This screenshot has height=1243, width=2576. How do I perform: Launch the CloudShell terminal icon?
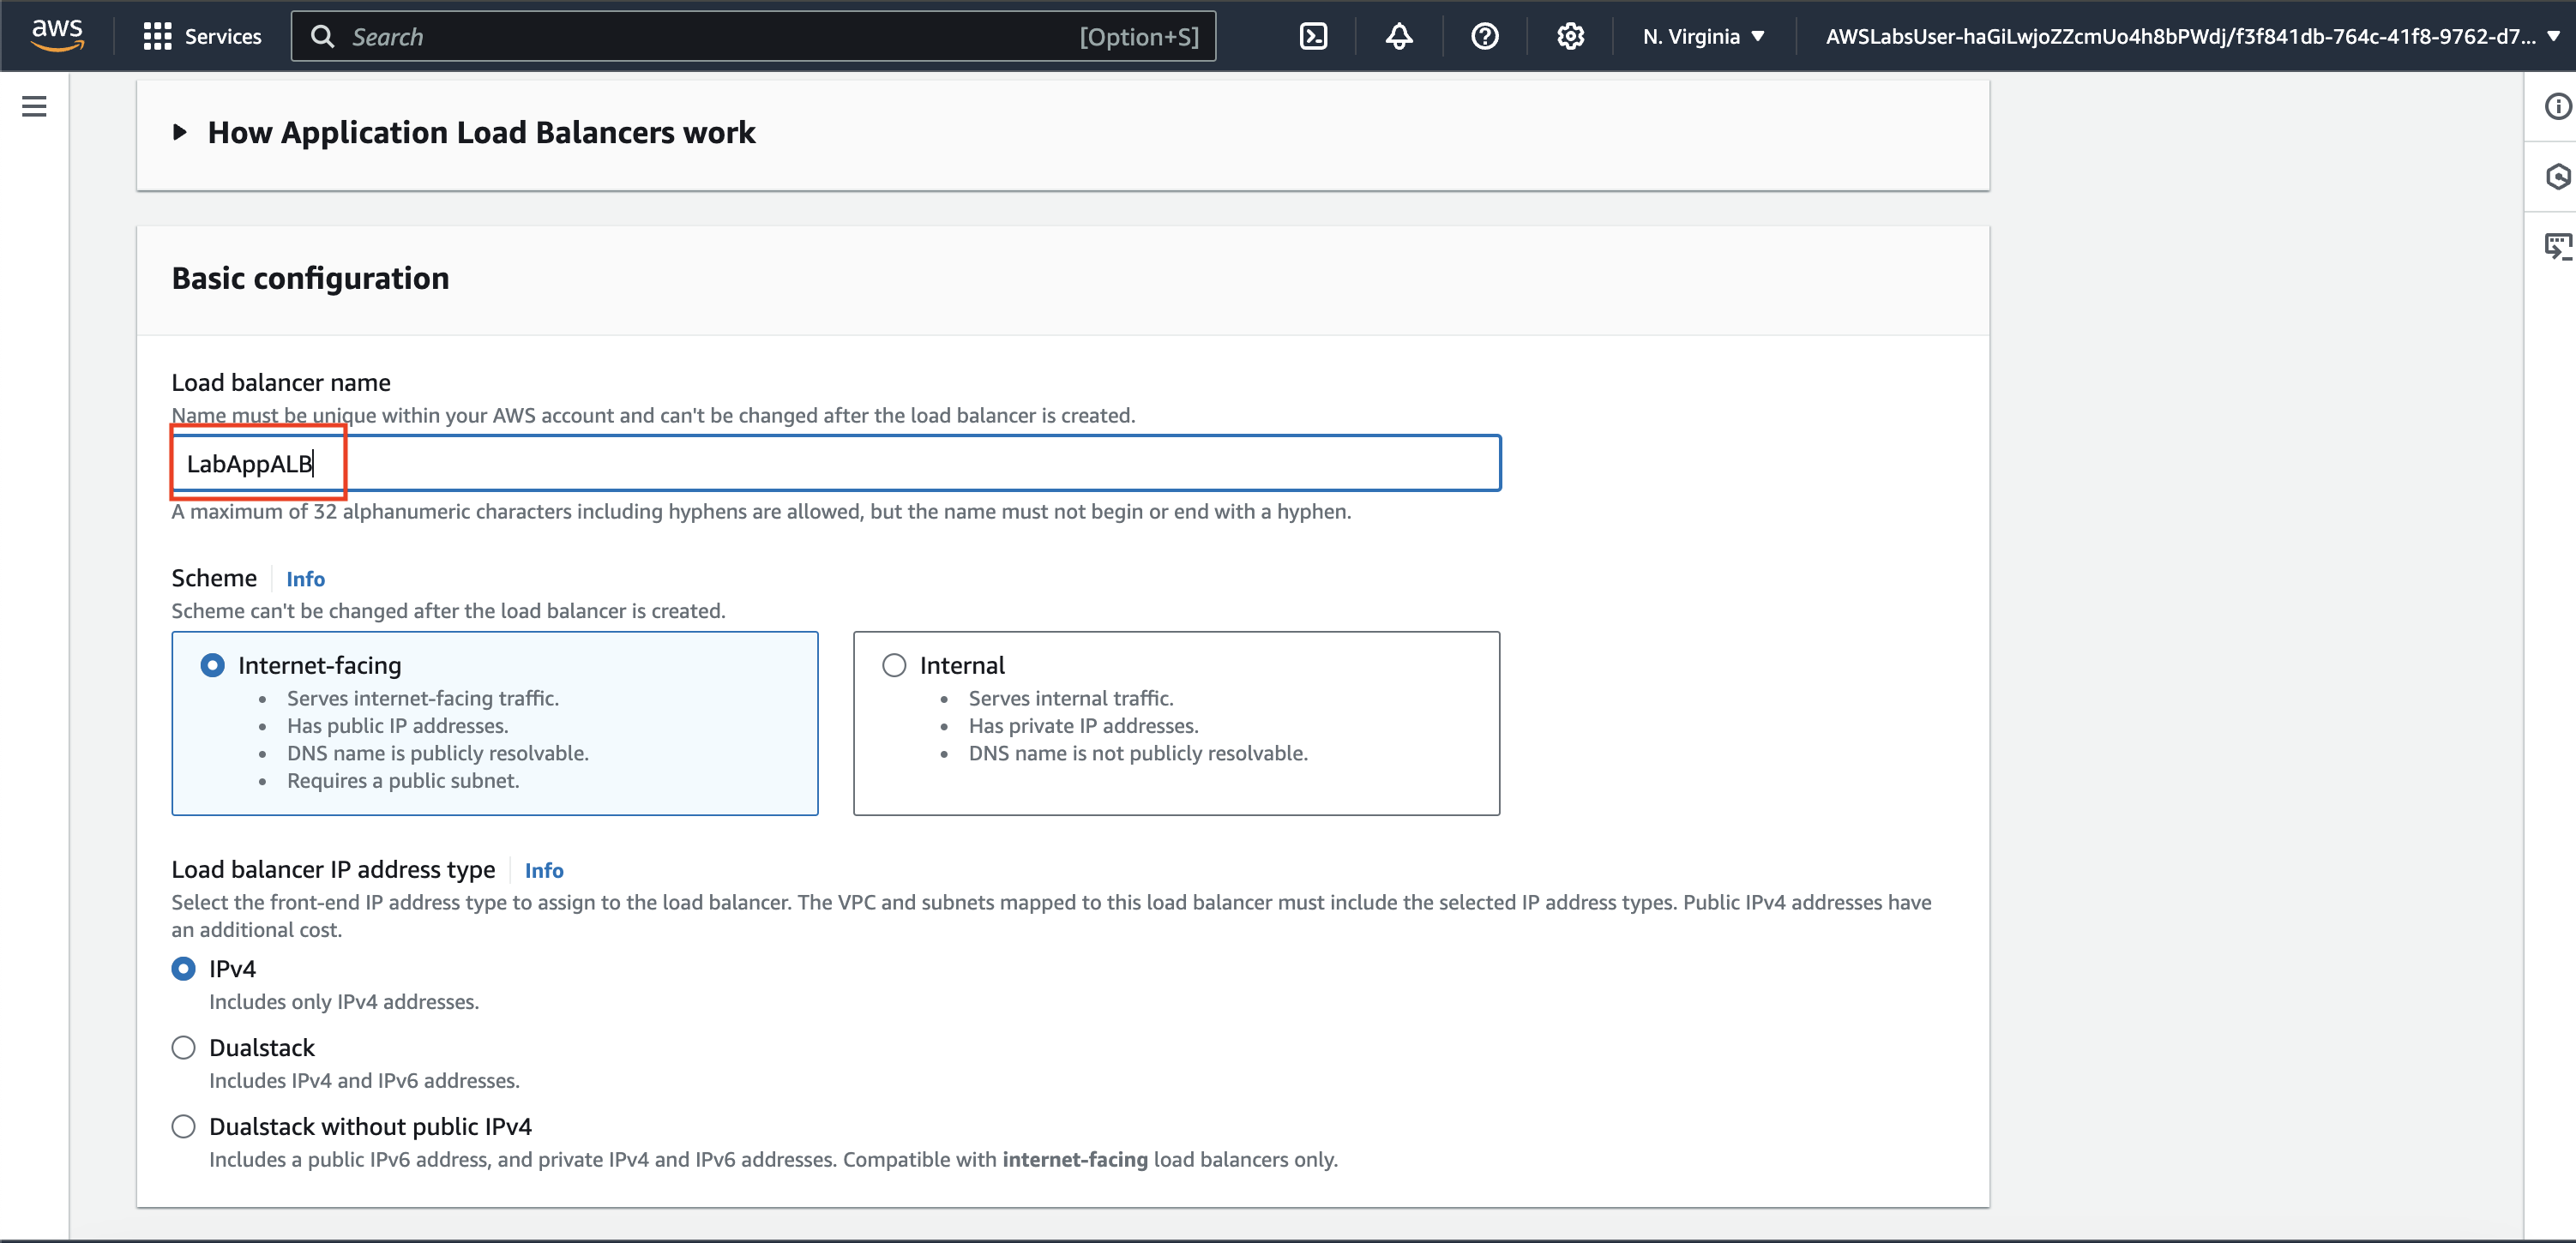1312,37
